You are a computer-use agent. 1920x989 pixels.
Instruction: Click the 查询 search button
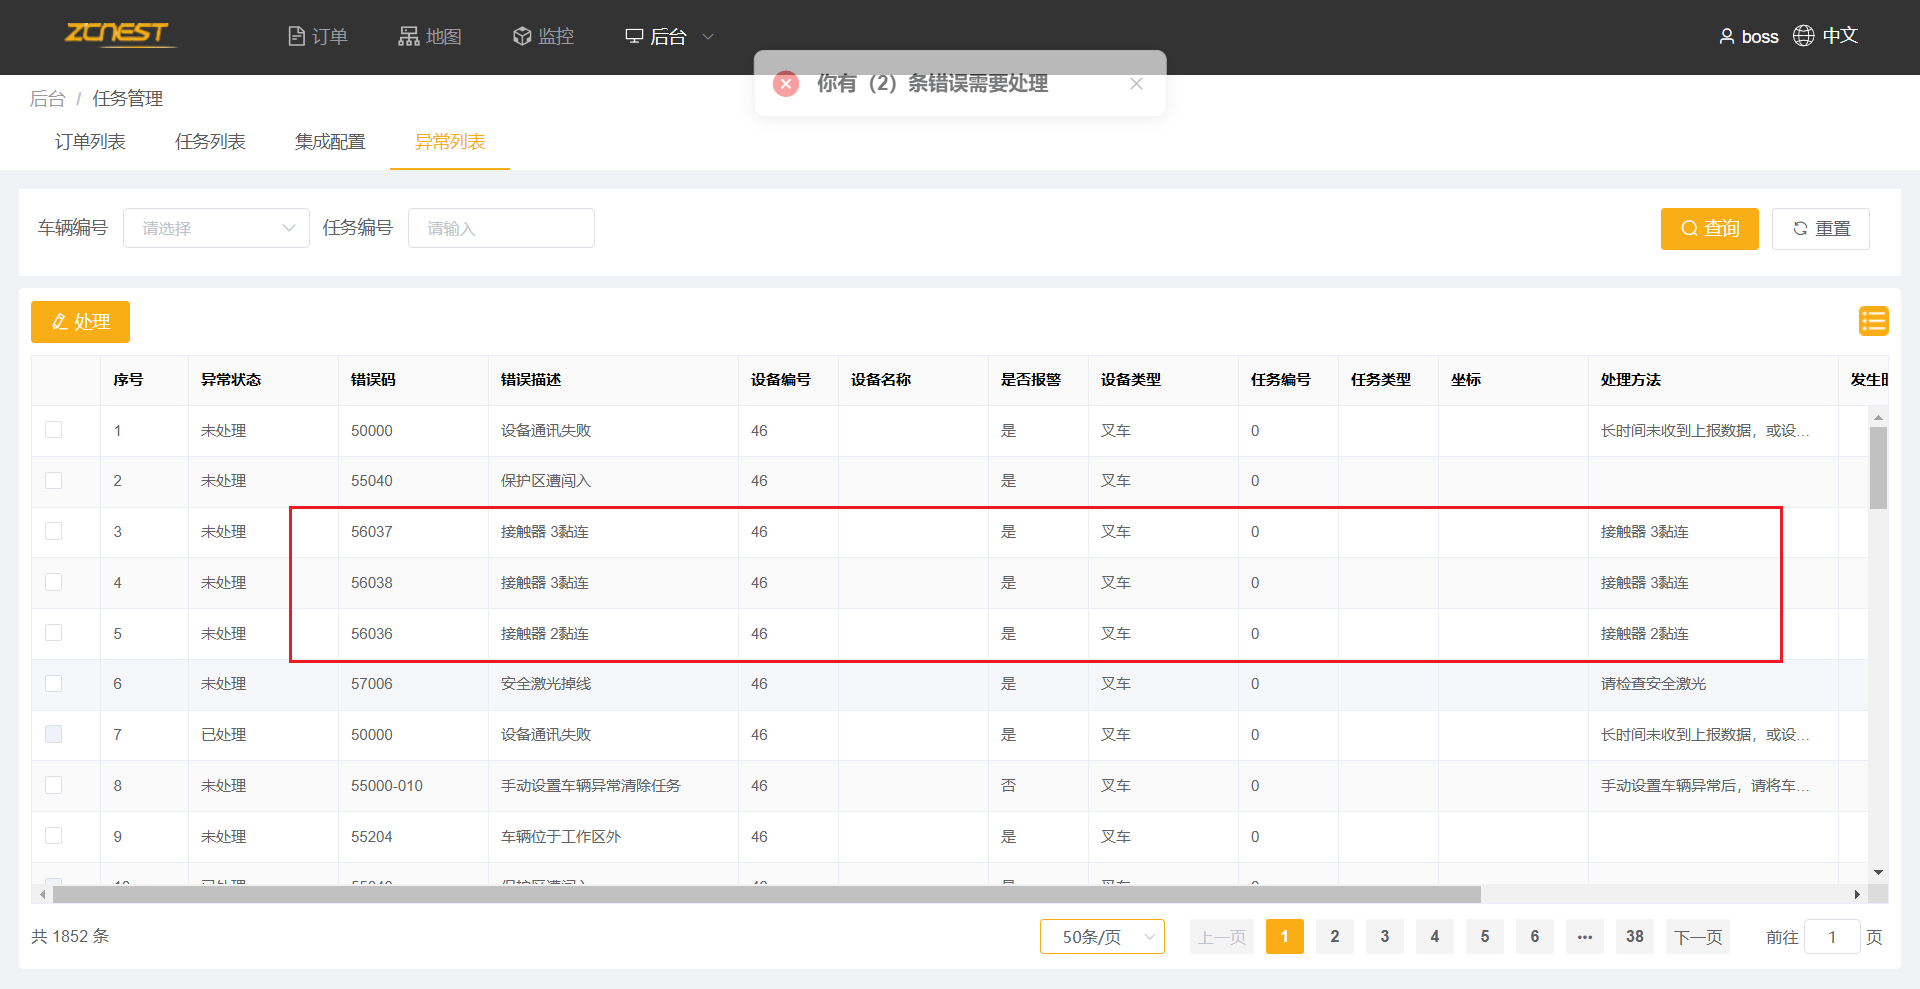[x=1710, y=229]
